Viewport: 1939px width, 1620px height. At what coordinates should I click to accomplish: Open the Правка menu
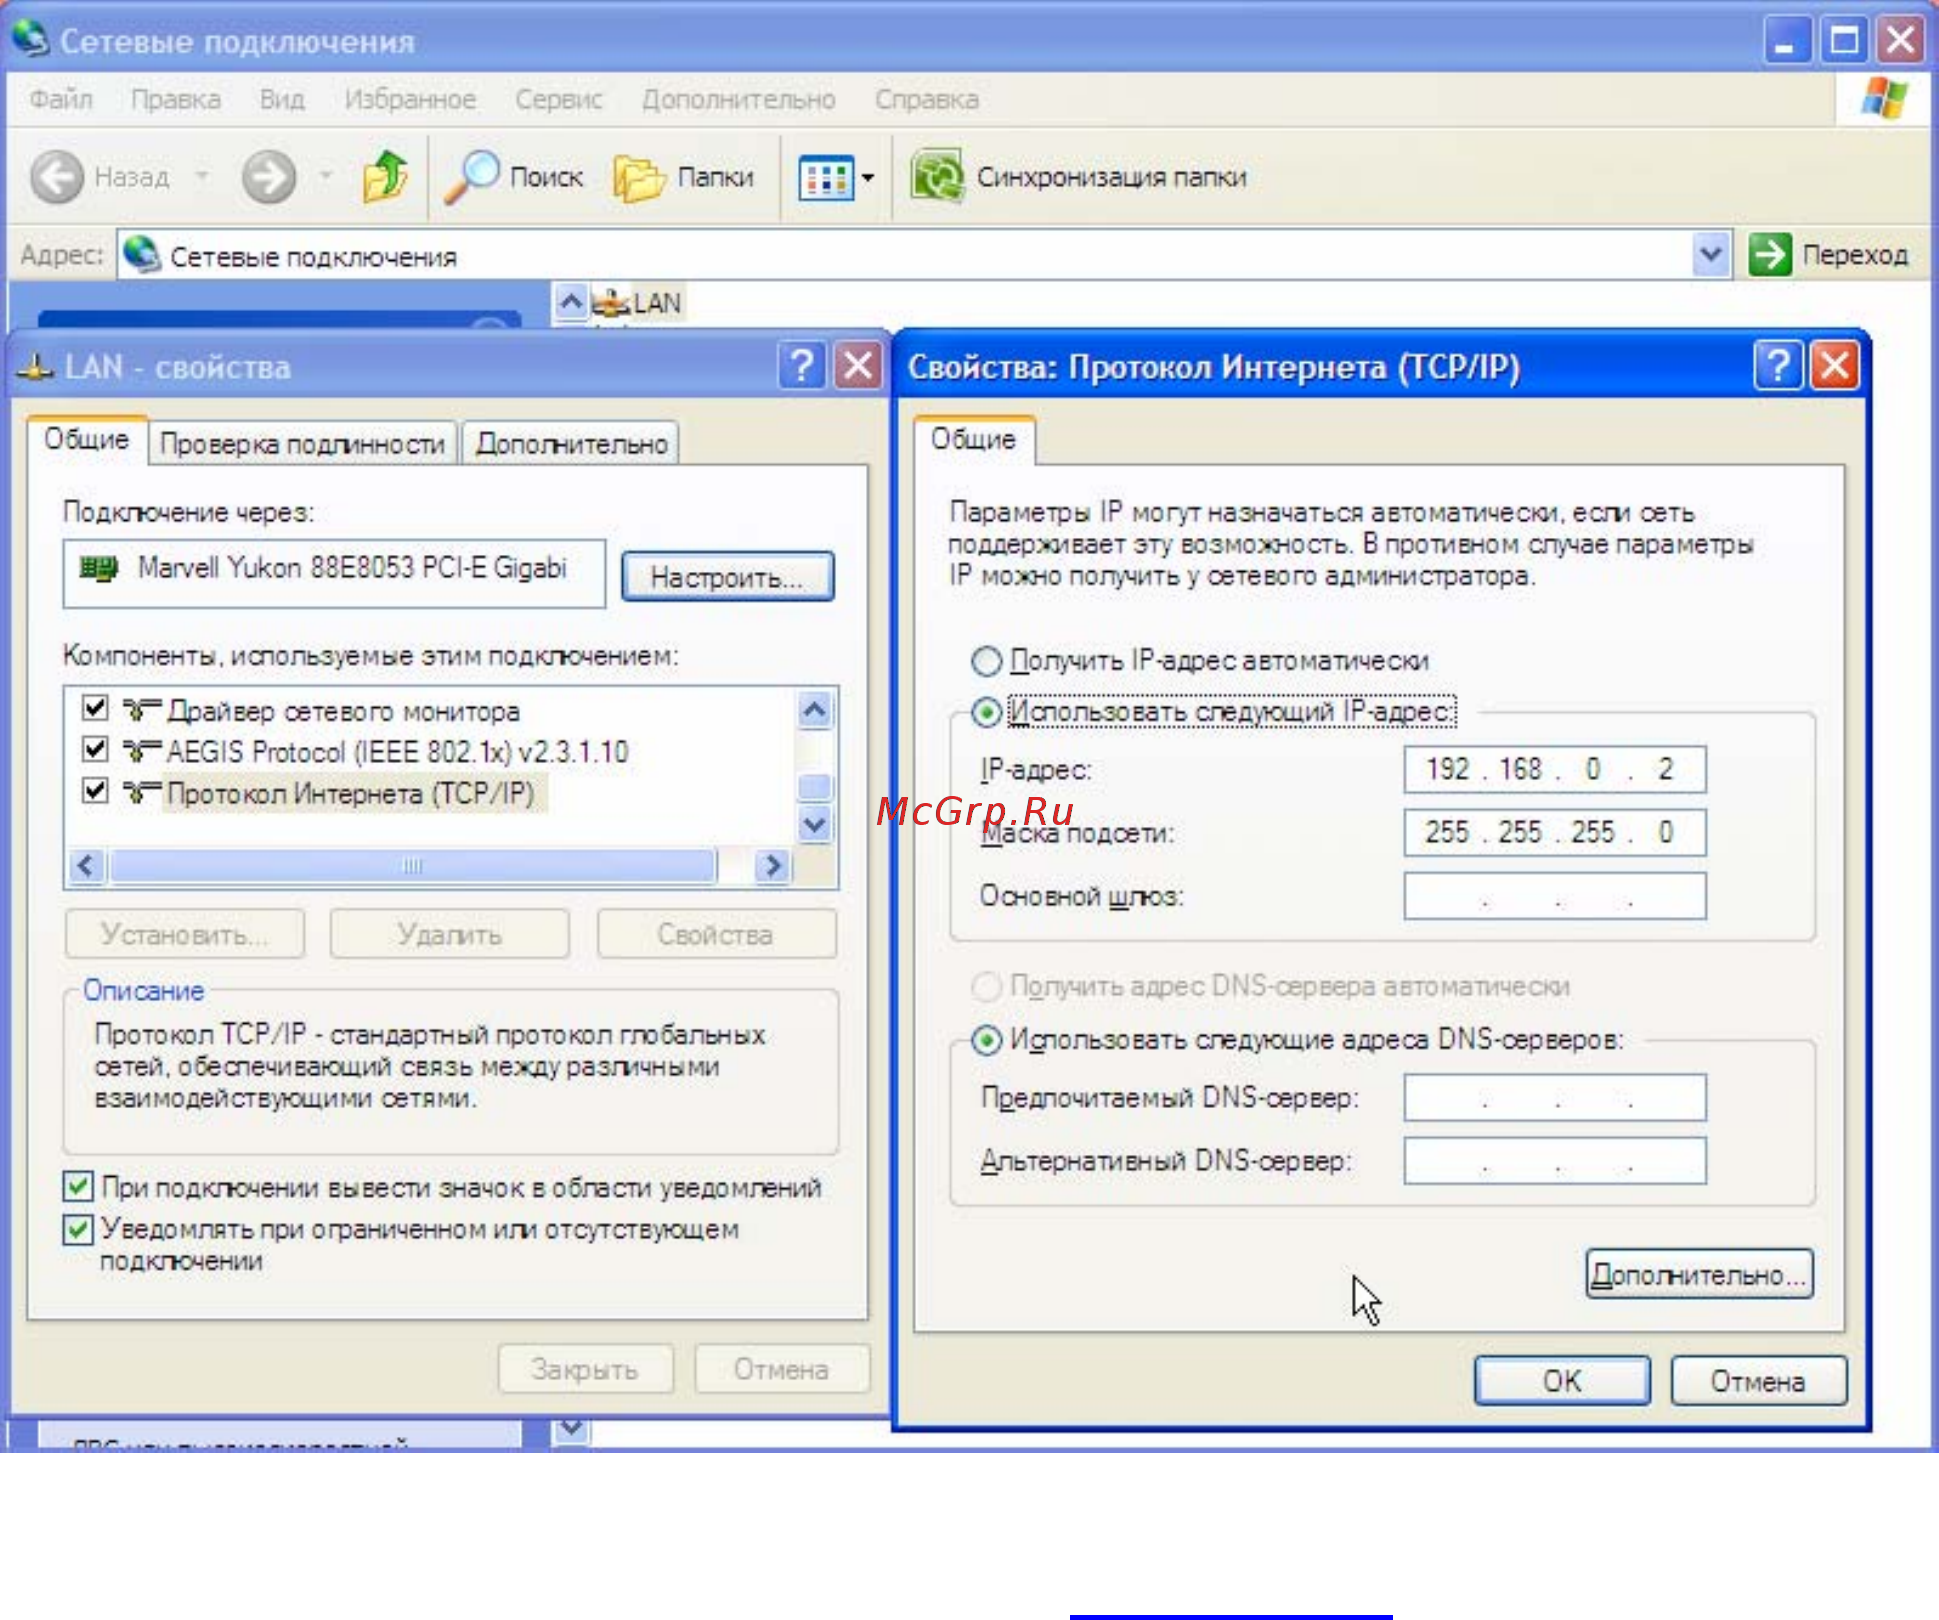176,99
